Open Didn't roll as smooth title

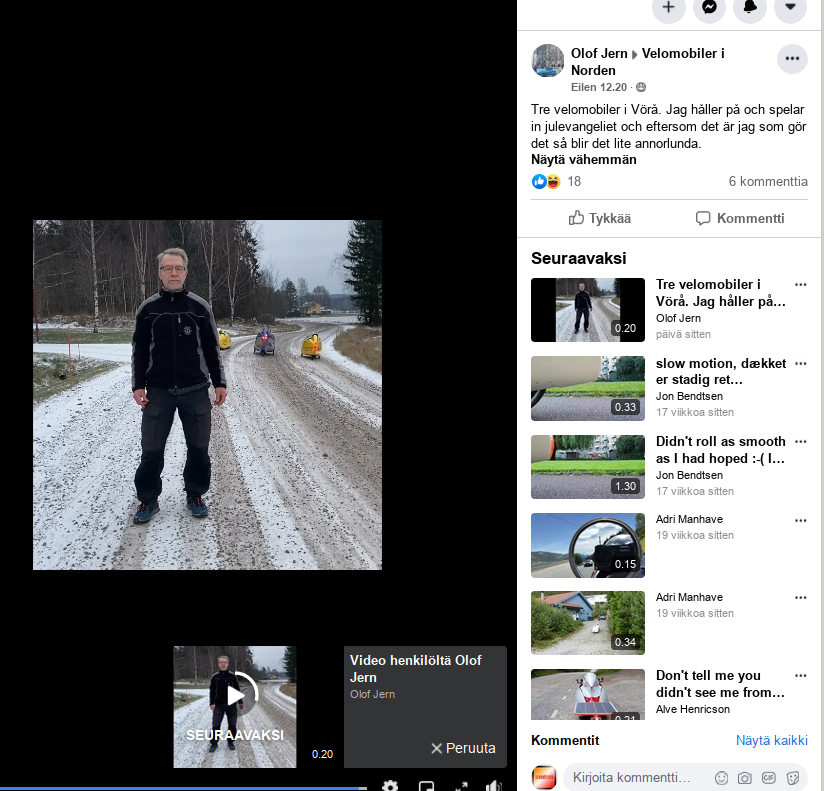[x=720, y=450]
